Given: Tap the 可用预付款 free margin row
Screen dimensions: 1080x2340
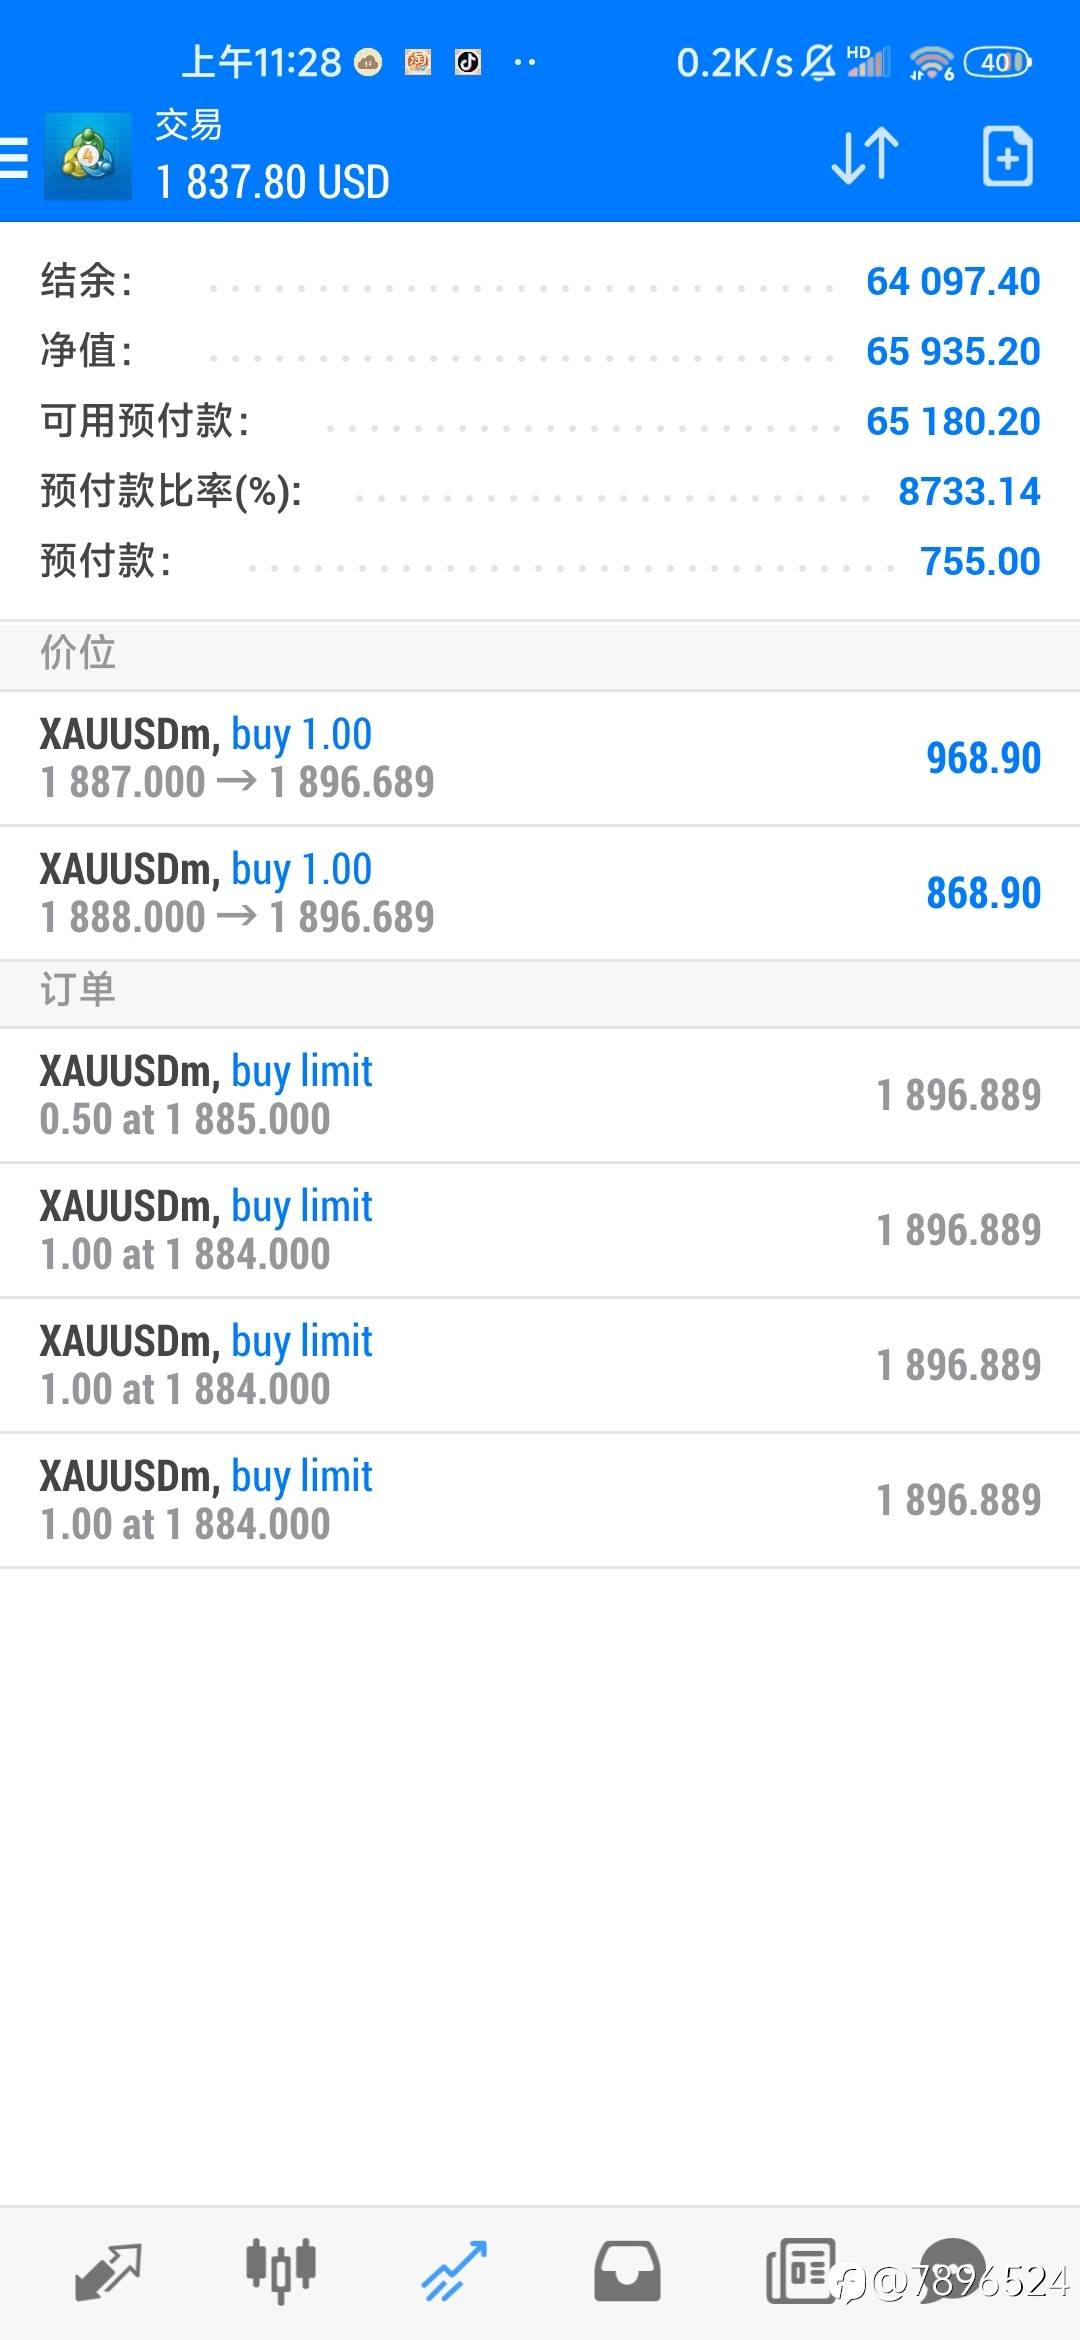Looking at the screenshot, I should tap(540, 422).
